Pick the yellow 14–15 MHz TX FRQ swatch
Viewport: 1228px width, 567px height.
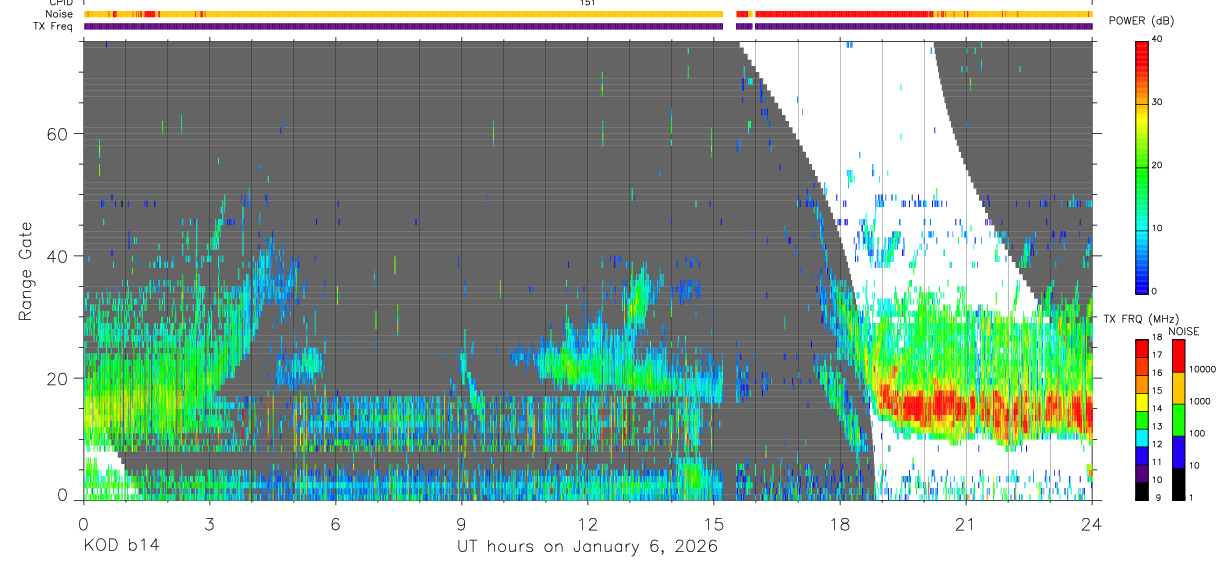pos(1142,401)
